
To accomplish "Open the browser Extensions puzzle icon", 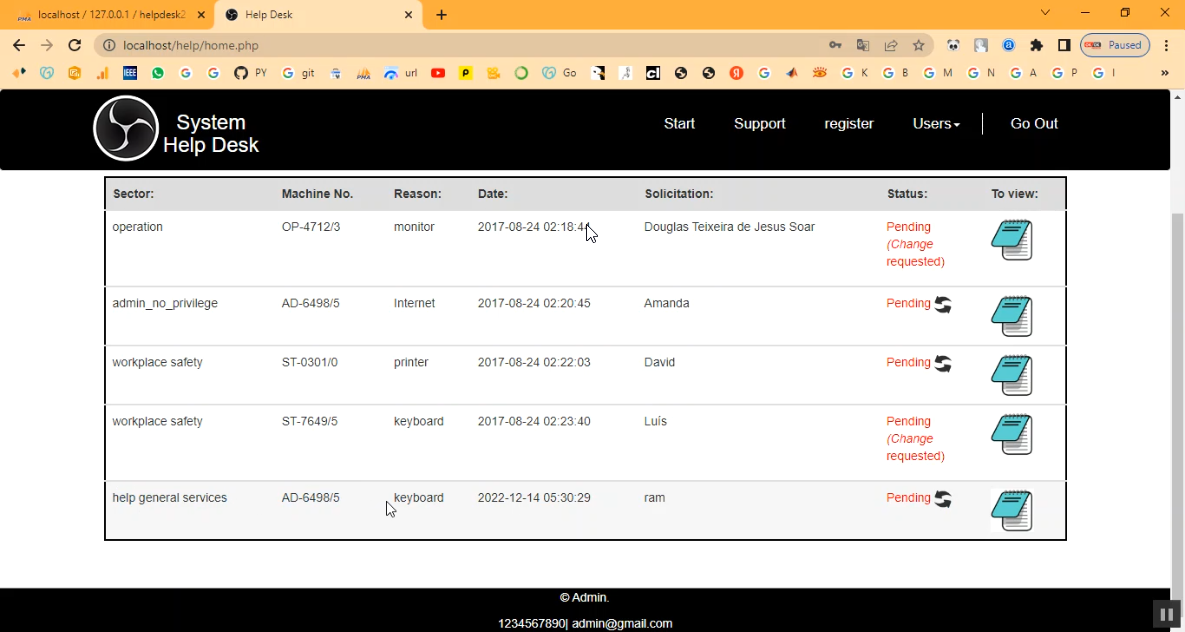I will 1036,45.
